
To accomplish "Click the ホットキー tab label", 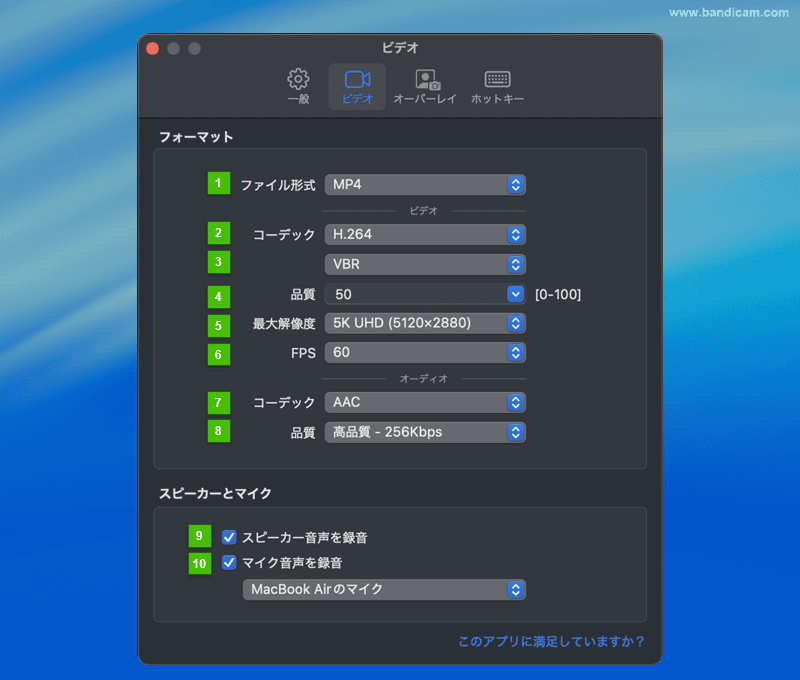I will pyautogui.click(x=497, y=99).
